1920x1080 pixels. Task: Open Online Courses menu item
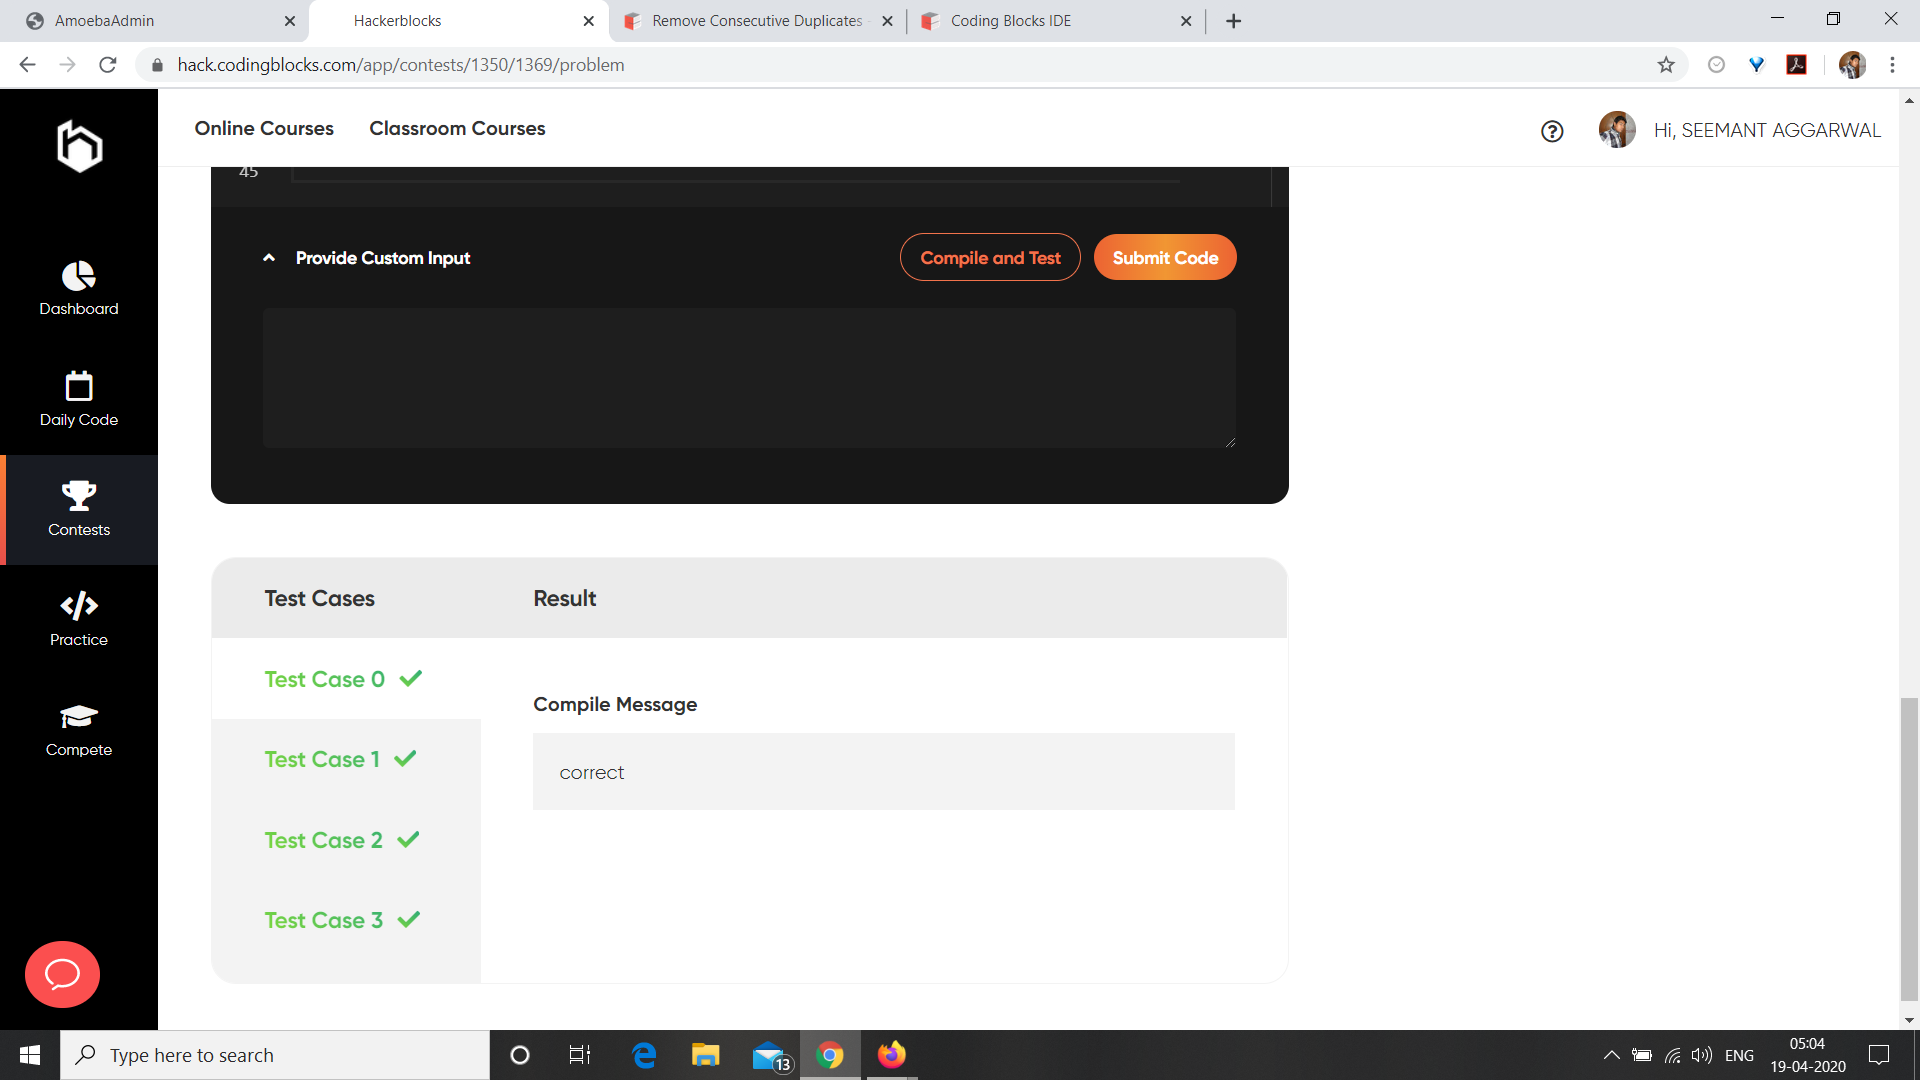[264, 128]
